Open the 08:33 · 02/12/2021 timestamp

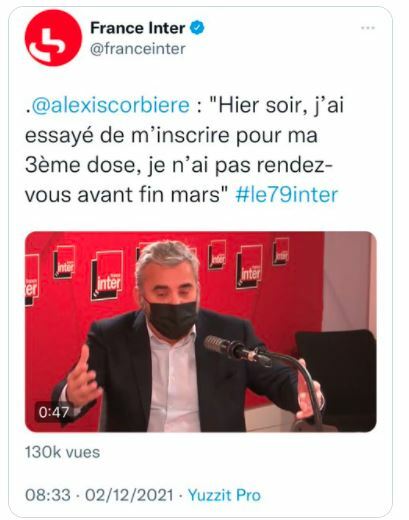(99, 495)
